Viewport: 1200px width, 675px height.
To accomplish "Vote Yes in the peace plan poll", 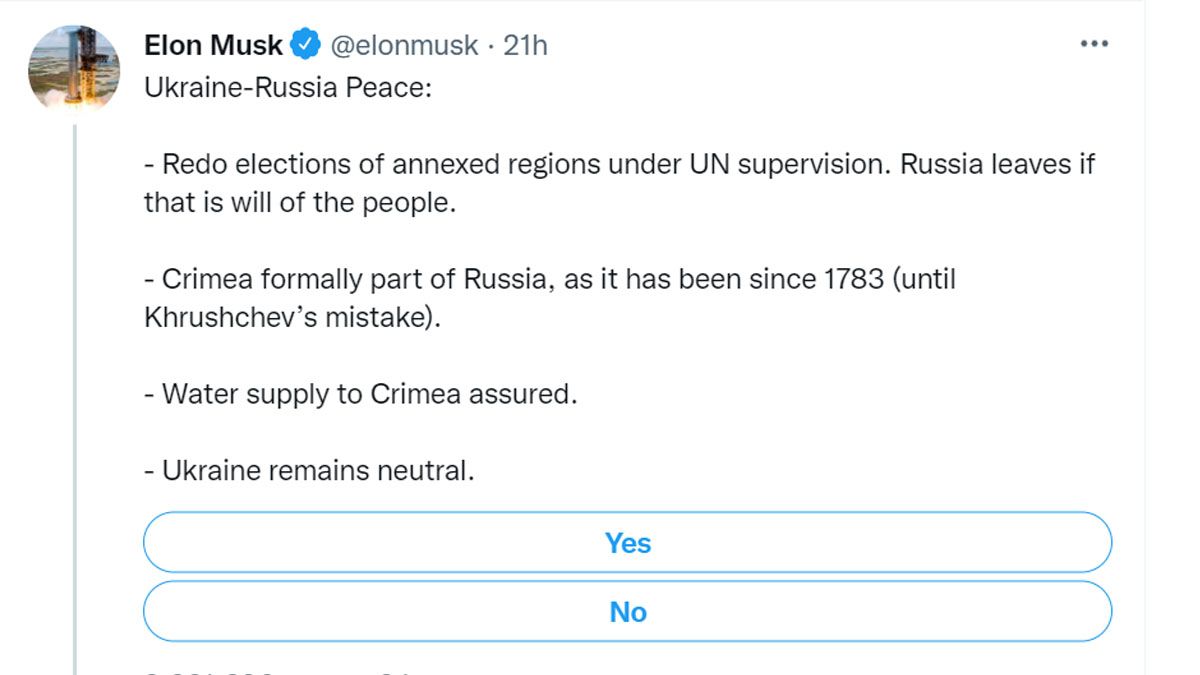I will click(x=628, y=542).
